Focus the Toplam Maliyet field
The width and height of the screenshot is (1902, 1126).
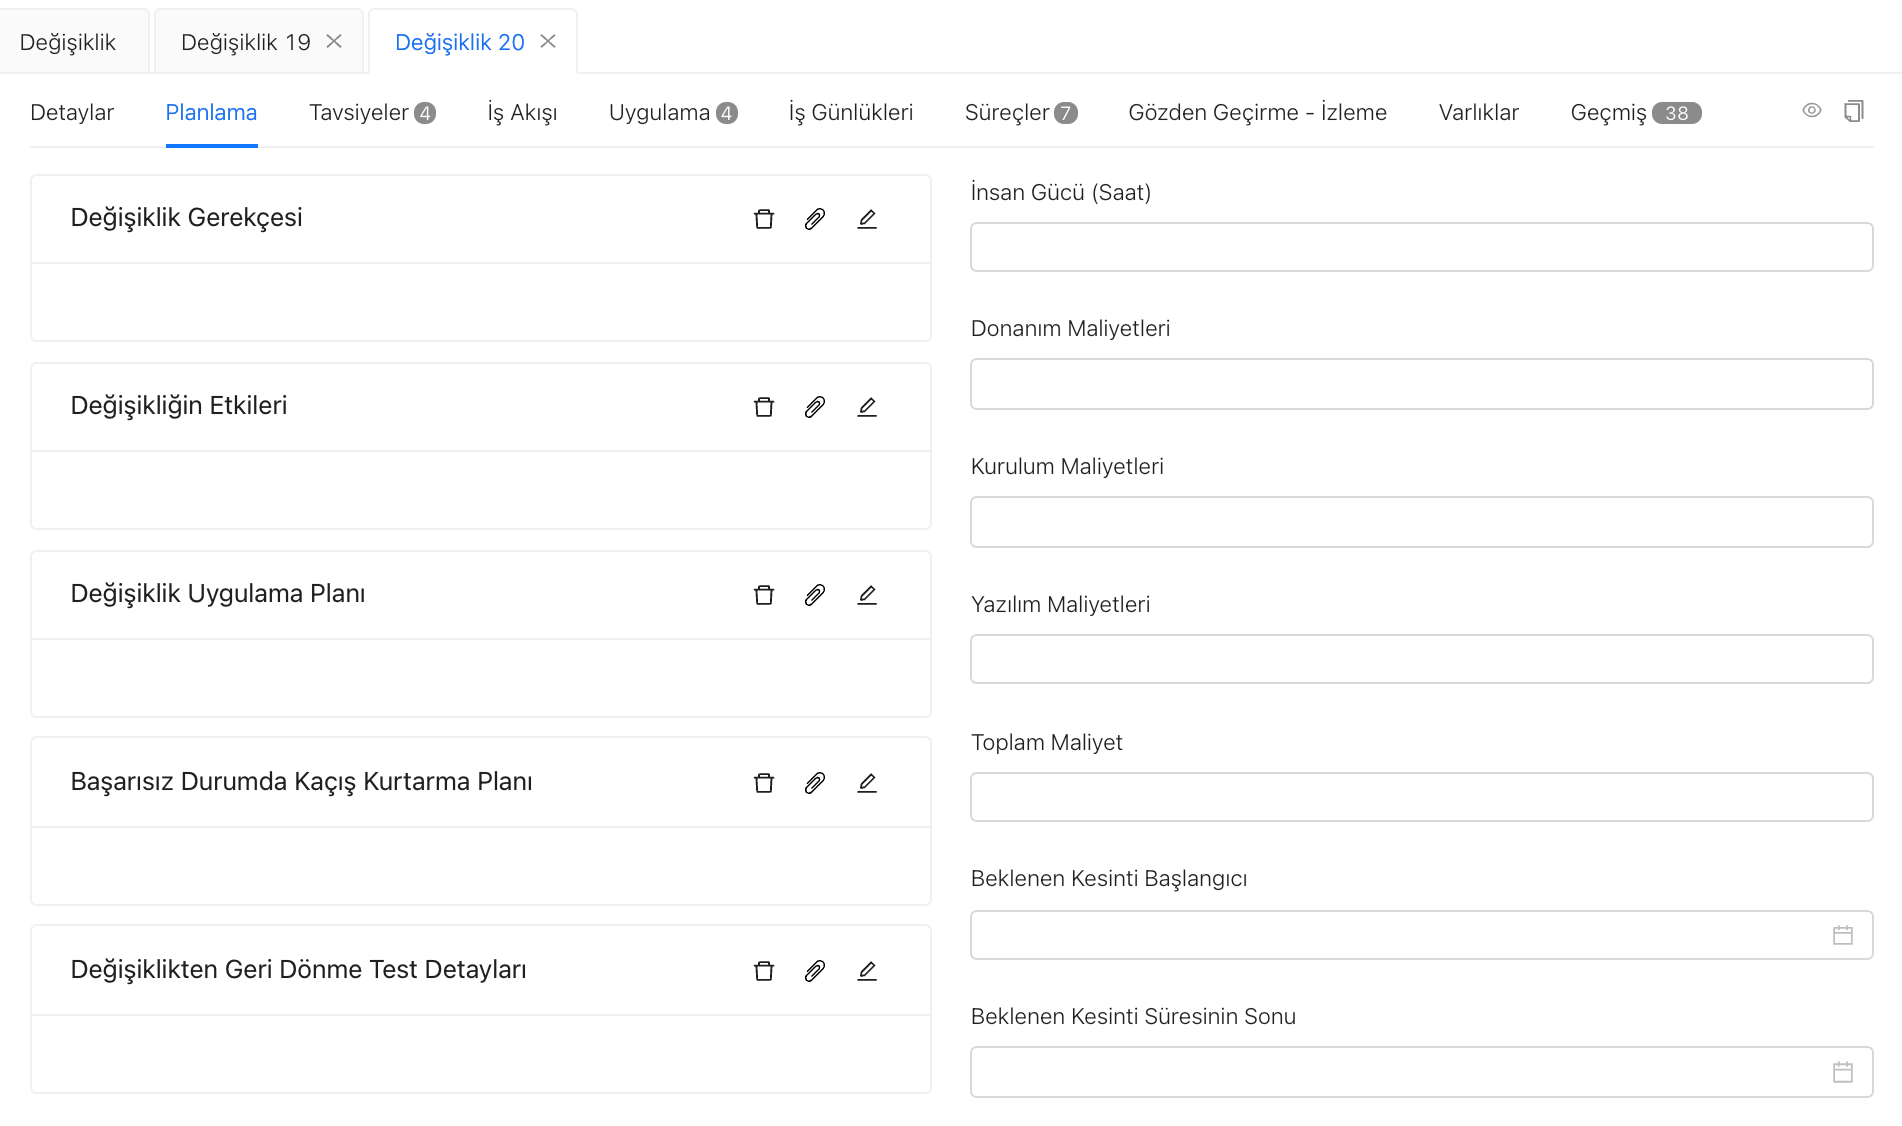point(1420,797)
